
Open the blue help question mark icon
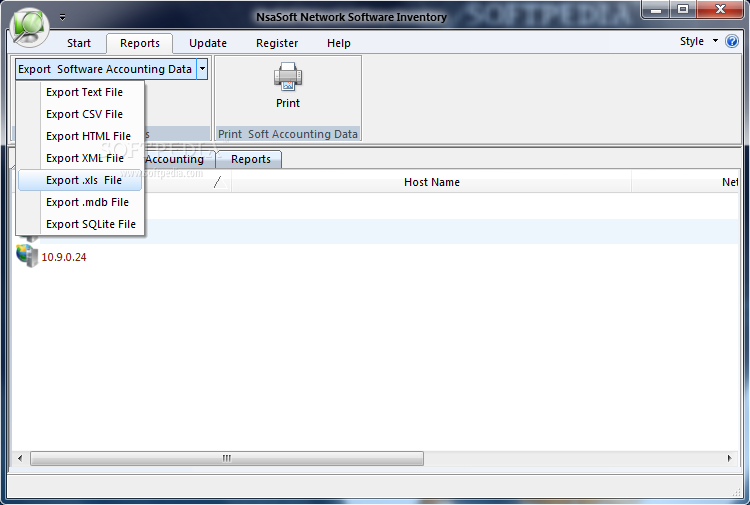pos(732,41)
